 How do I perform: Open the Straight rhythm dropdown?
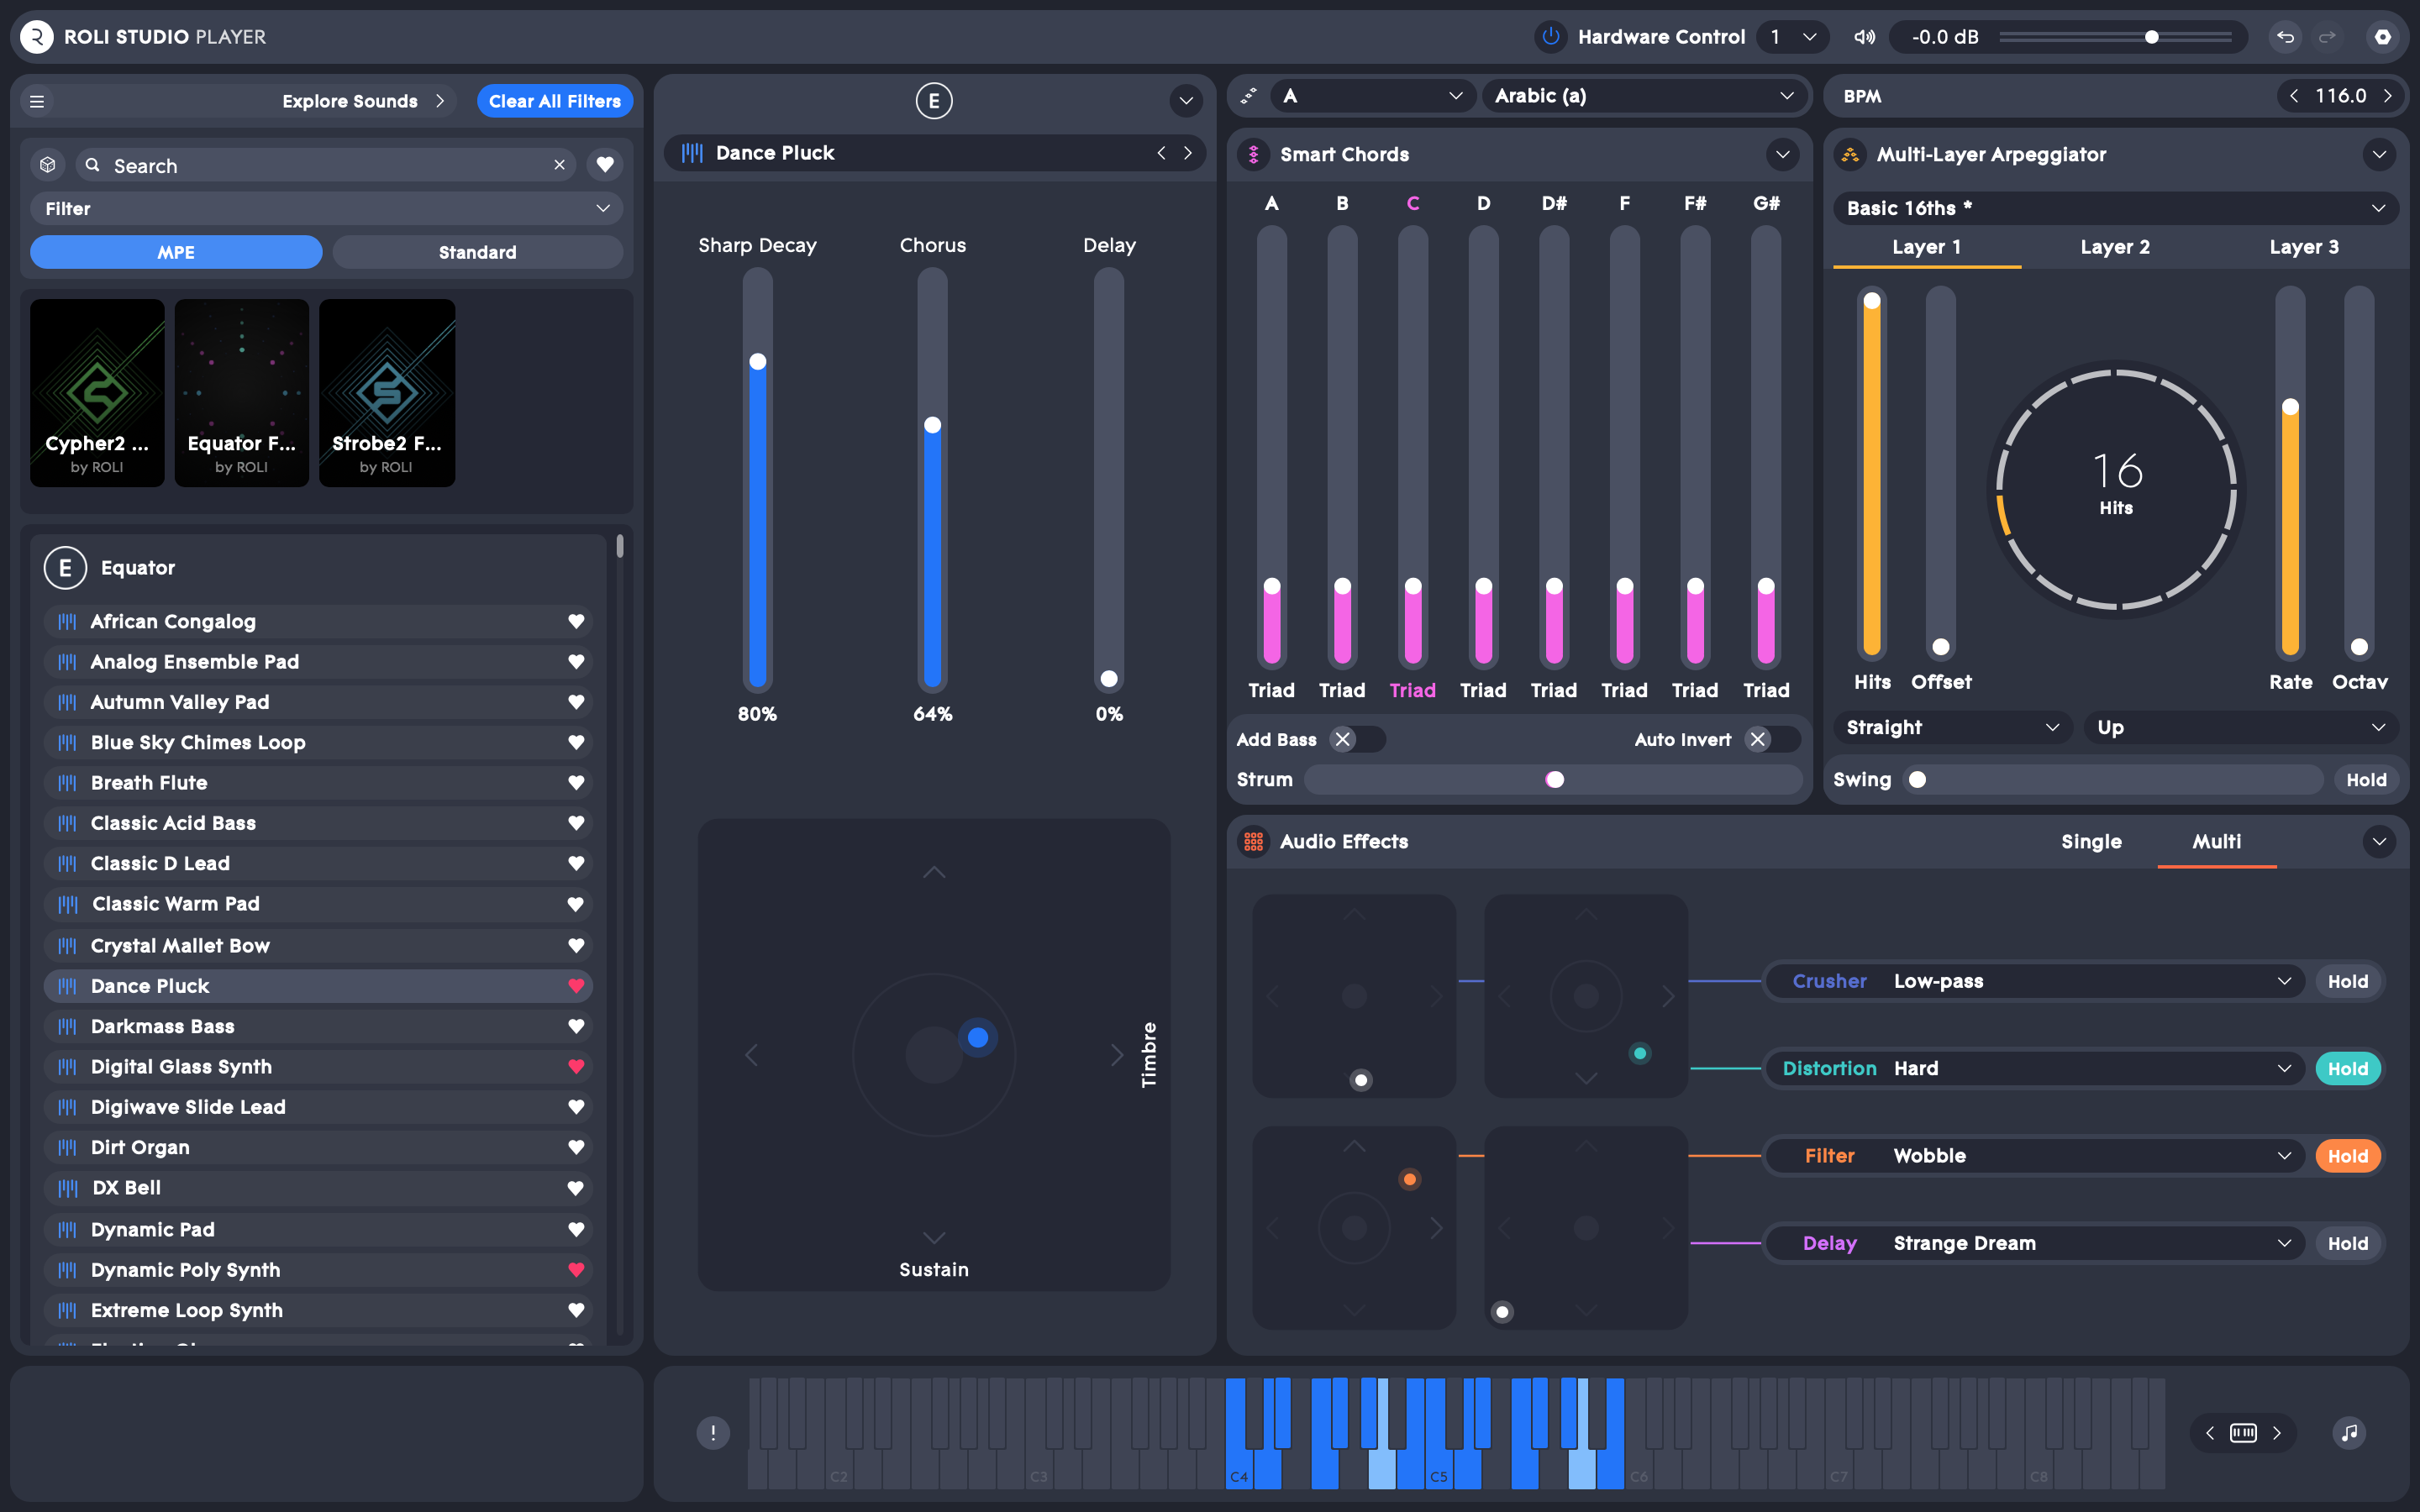click(1954, 727)
